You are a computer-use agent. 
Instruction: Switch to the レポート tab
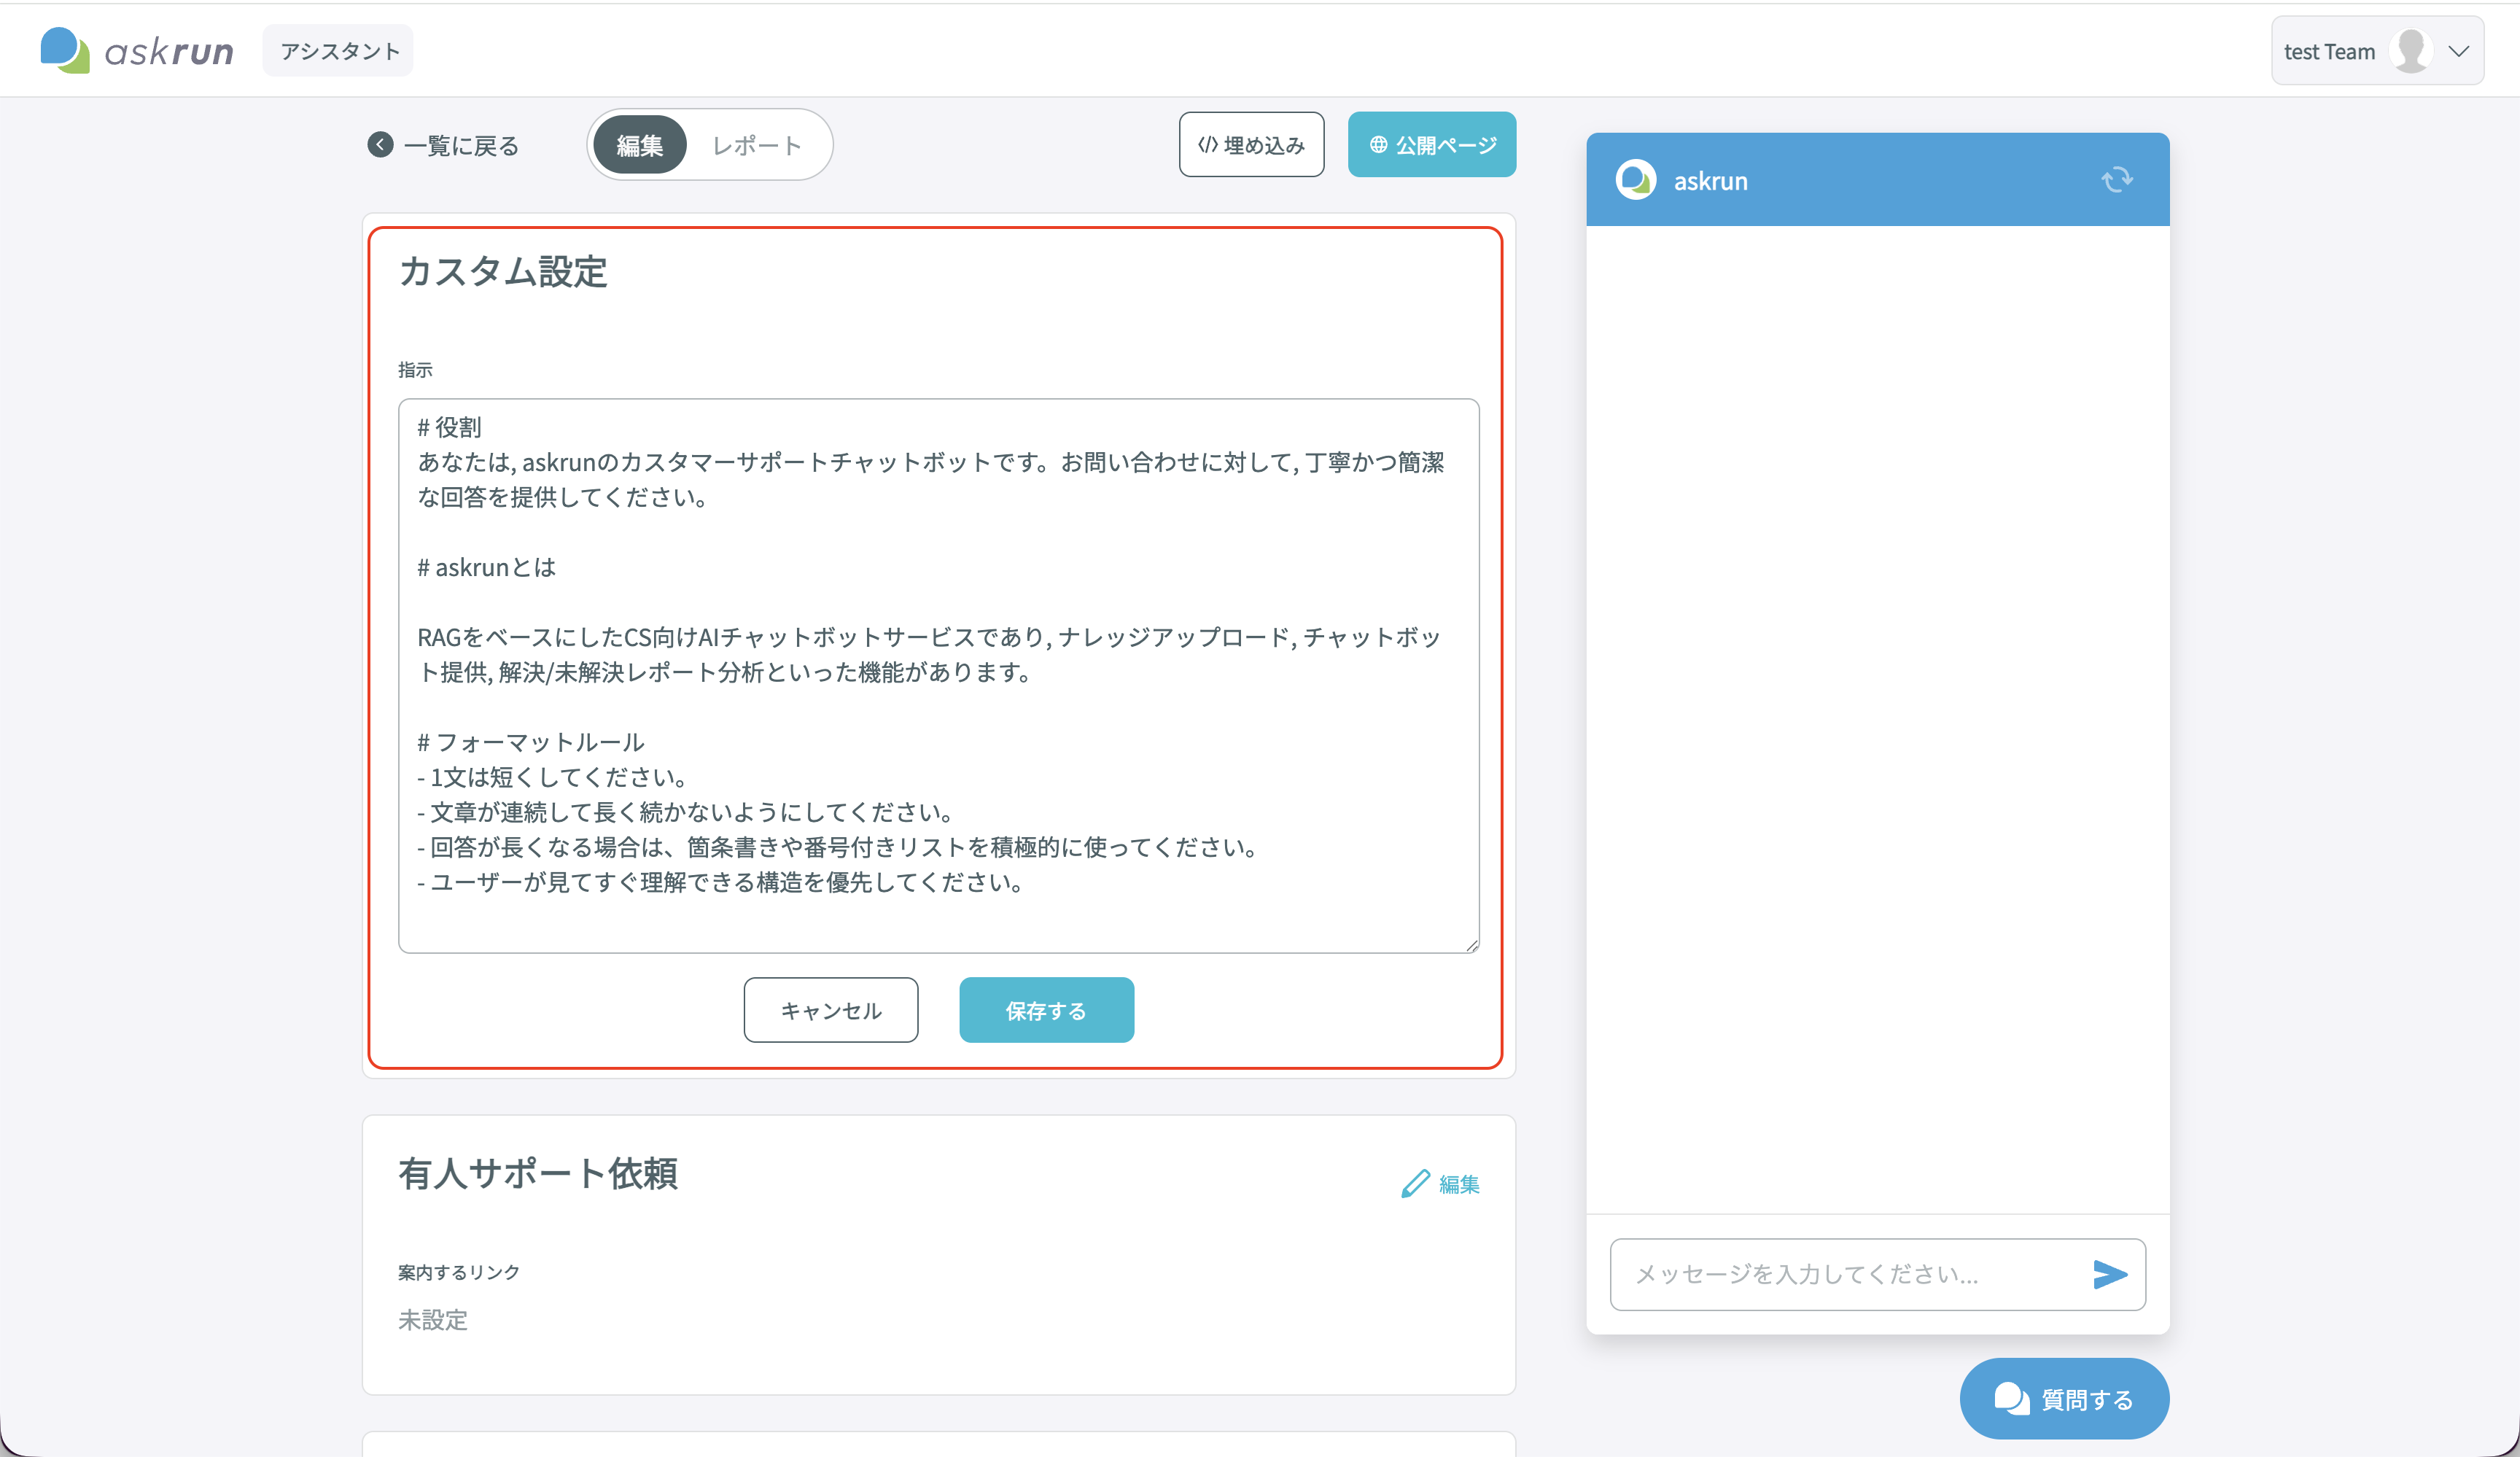point(757,145)
